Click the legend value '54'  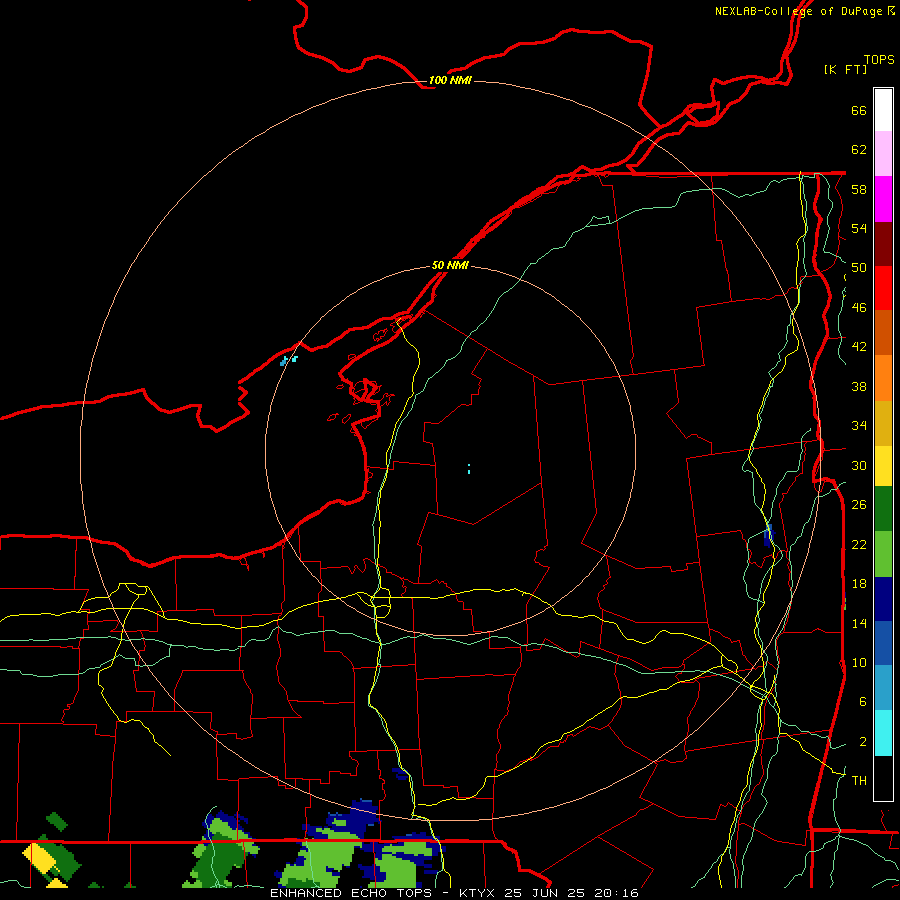click(x=859, y=228)
